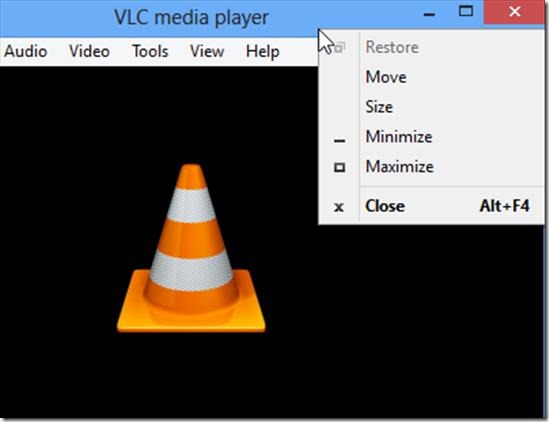Select the Maximize text entry in the context menu

pos(399,166)
